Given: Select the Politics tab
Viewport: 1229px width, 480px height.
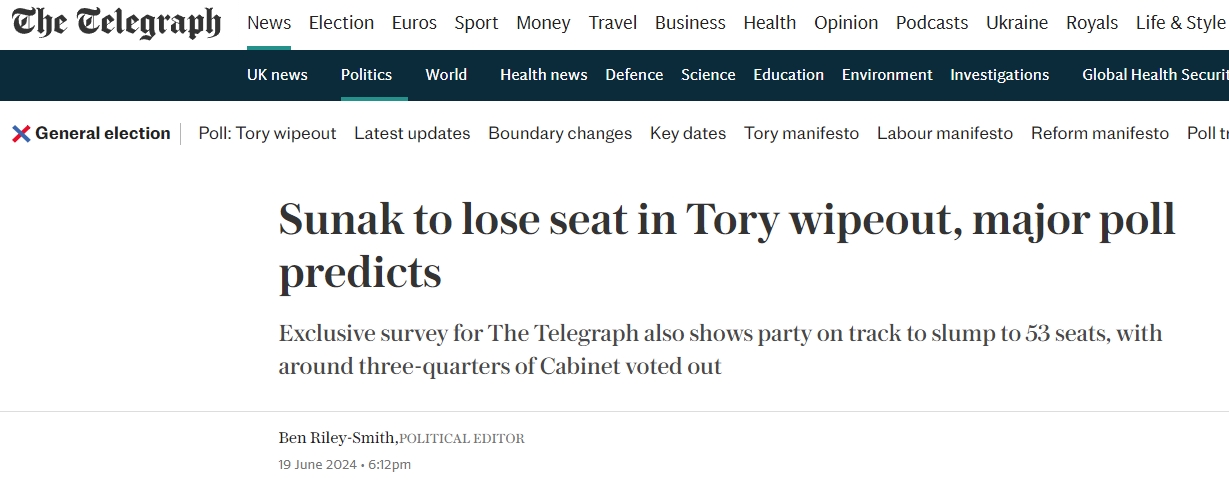Looking at the screenshot, I should coord(366,75).
